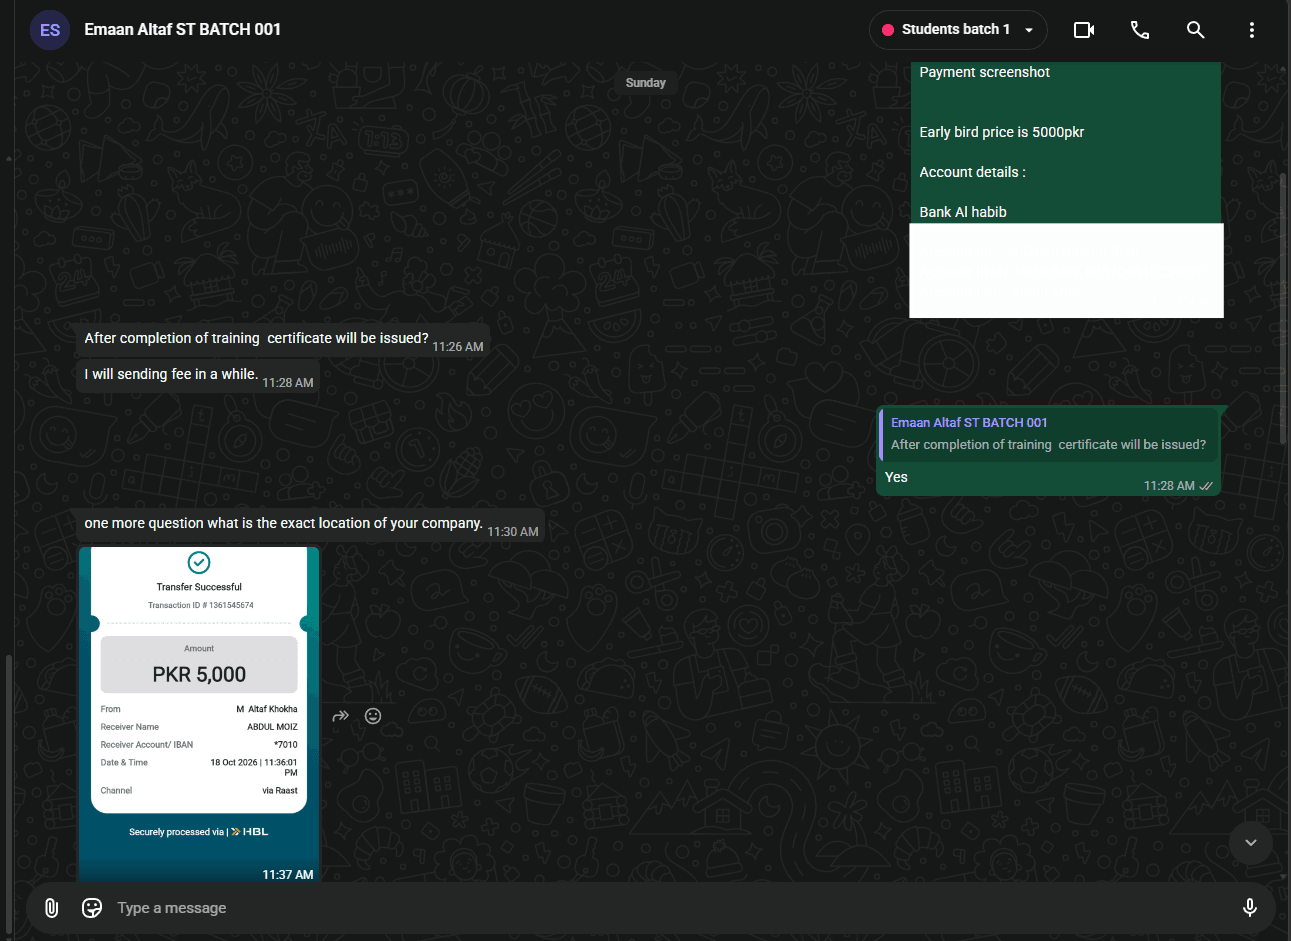Image resolution: width=1291 pixels, height=941 pixels.
Task: Open the HBL transfer receipt image
Action: click(x=199, y=714)
